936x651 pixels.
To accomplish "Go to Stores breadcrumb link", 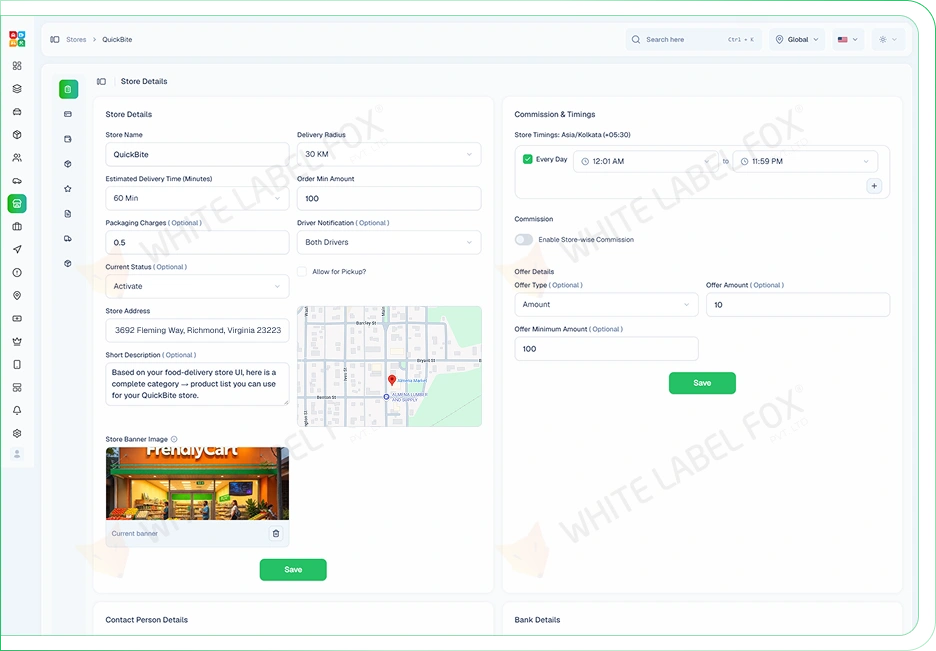I will [76, 39].
